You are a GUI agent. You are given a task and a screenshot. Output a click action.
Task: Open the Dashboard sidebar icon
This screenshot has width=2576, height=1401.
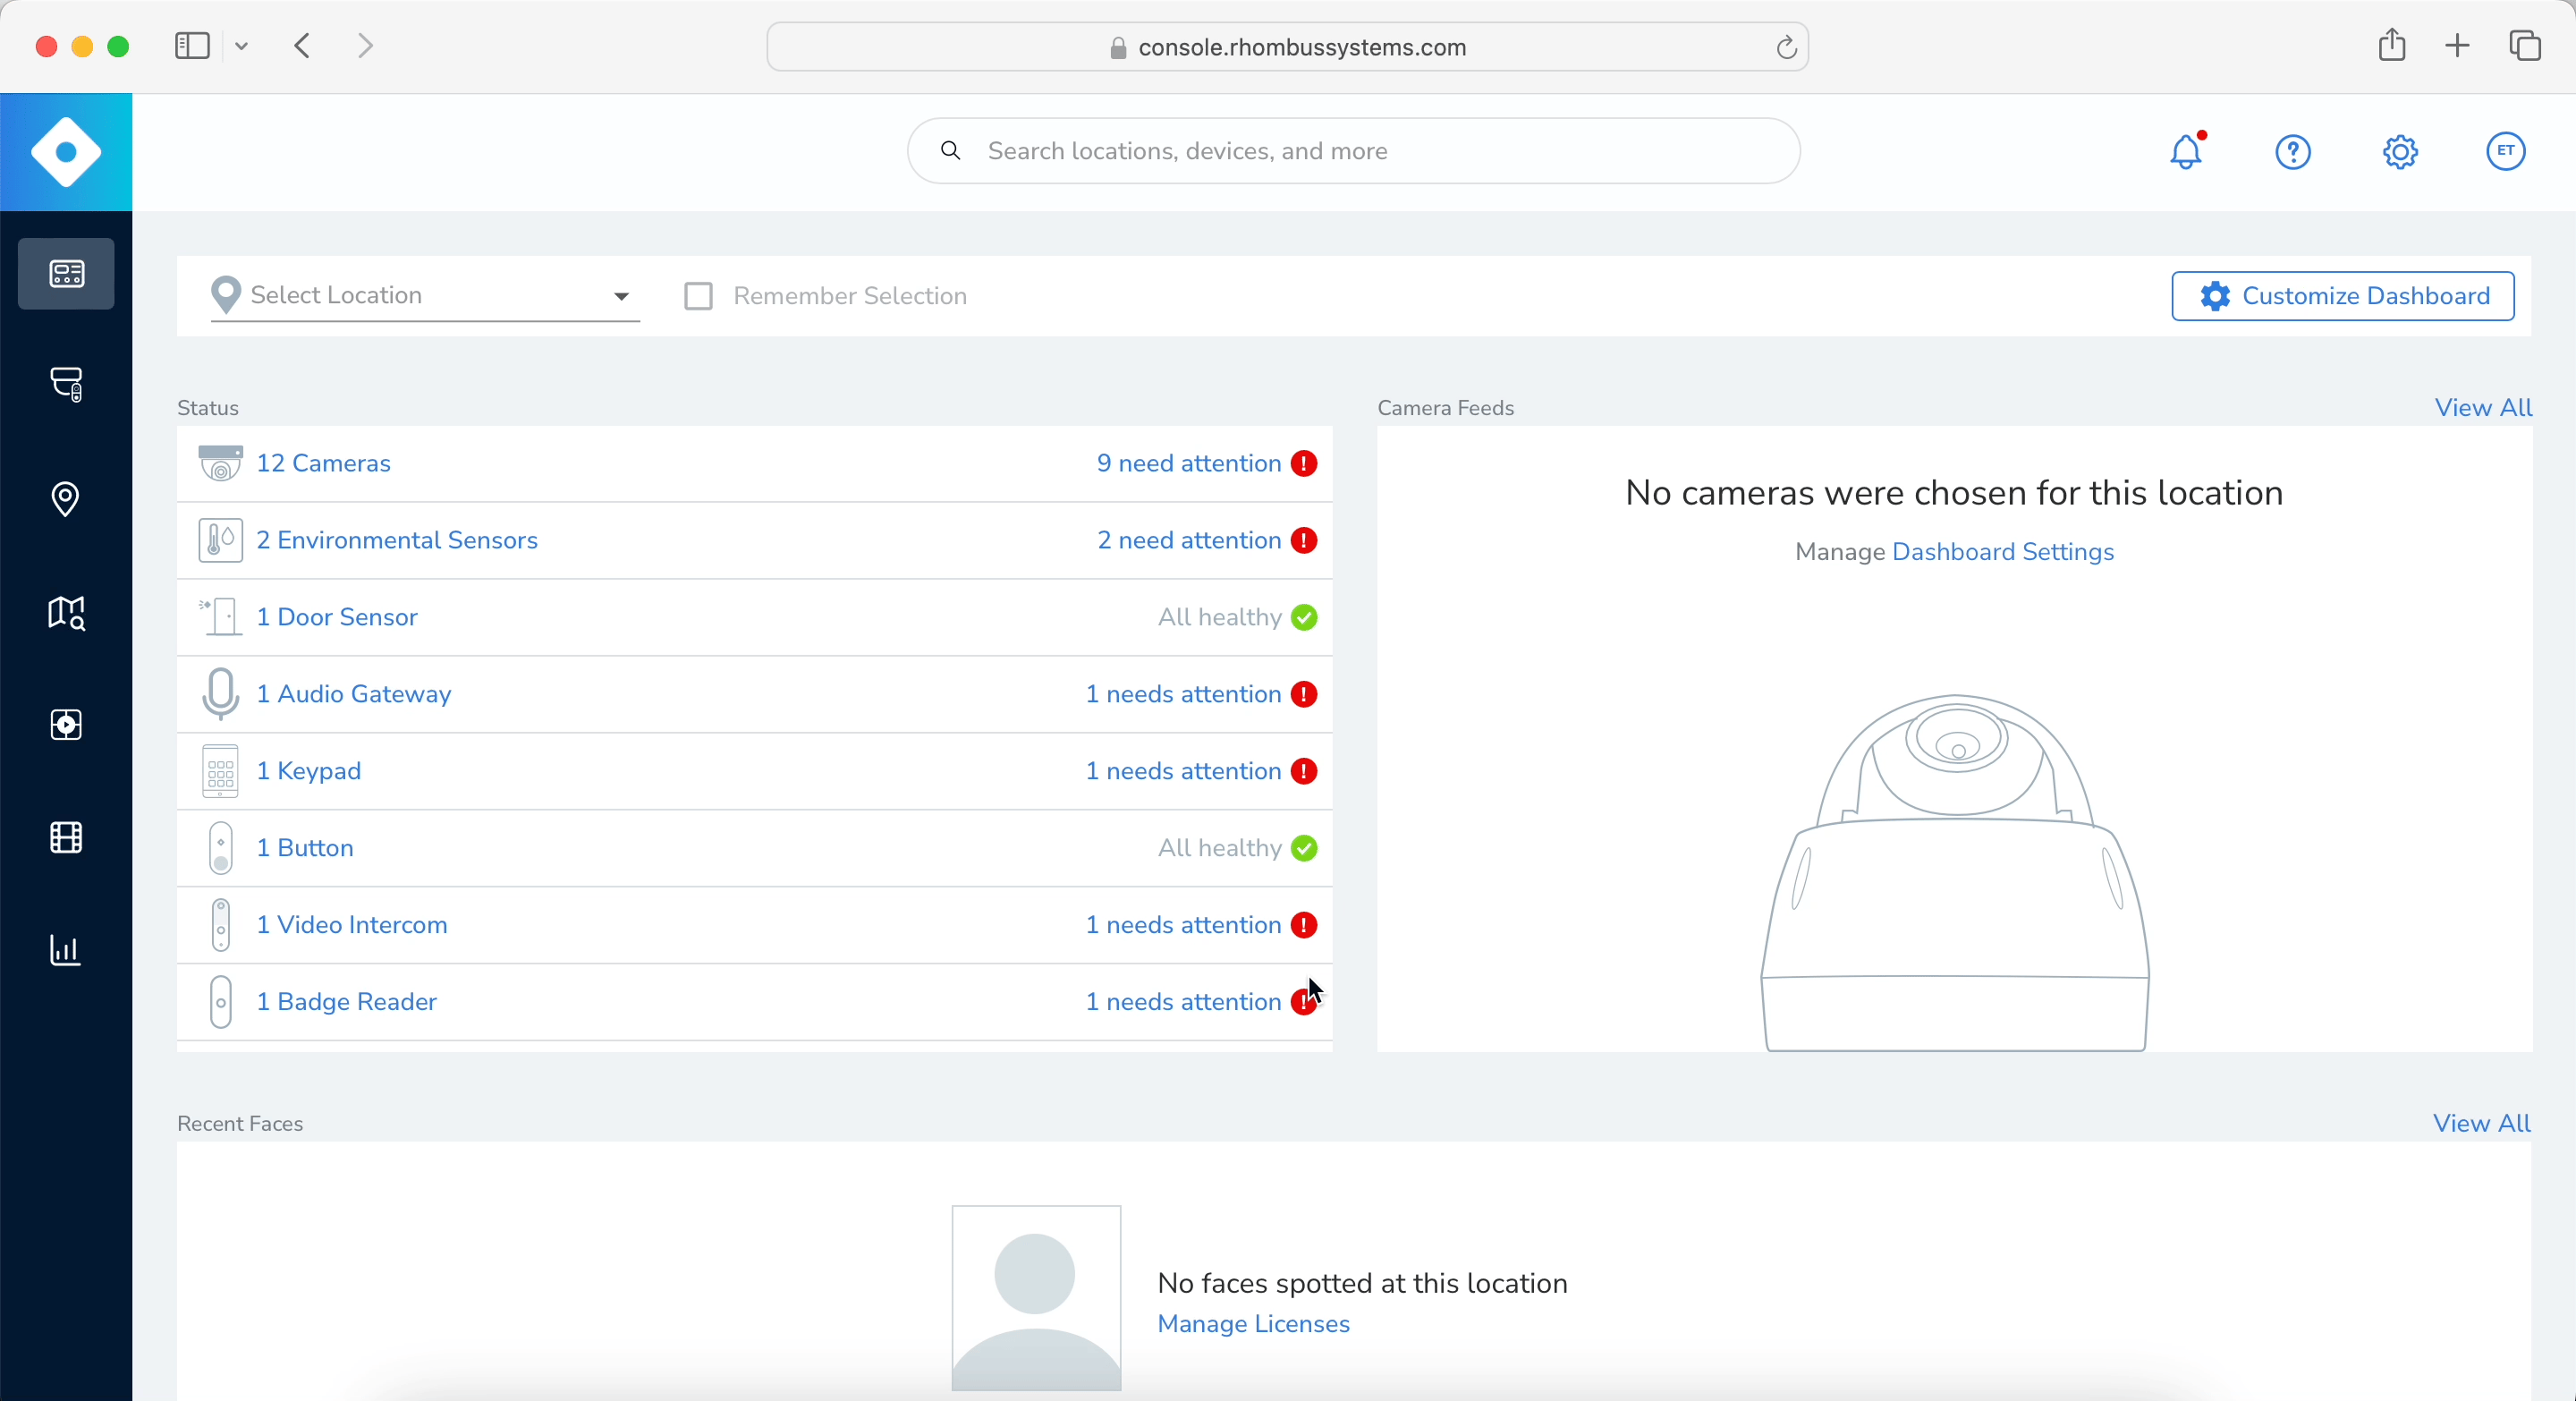tap(66, 274)
